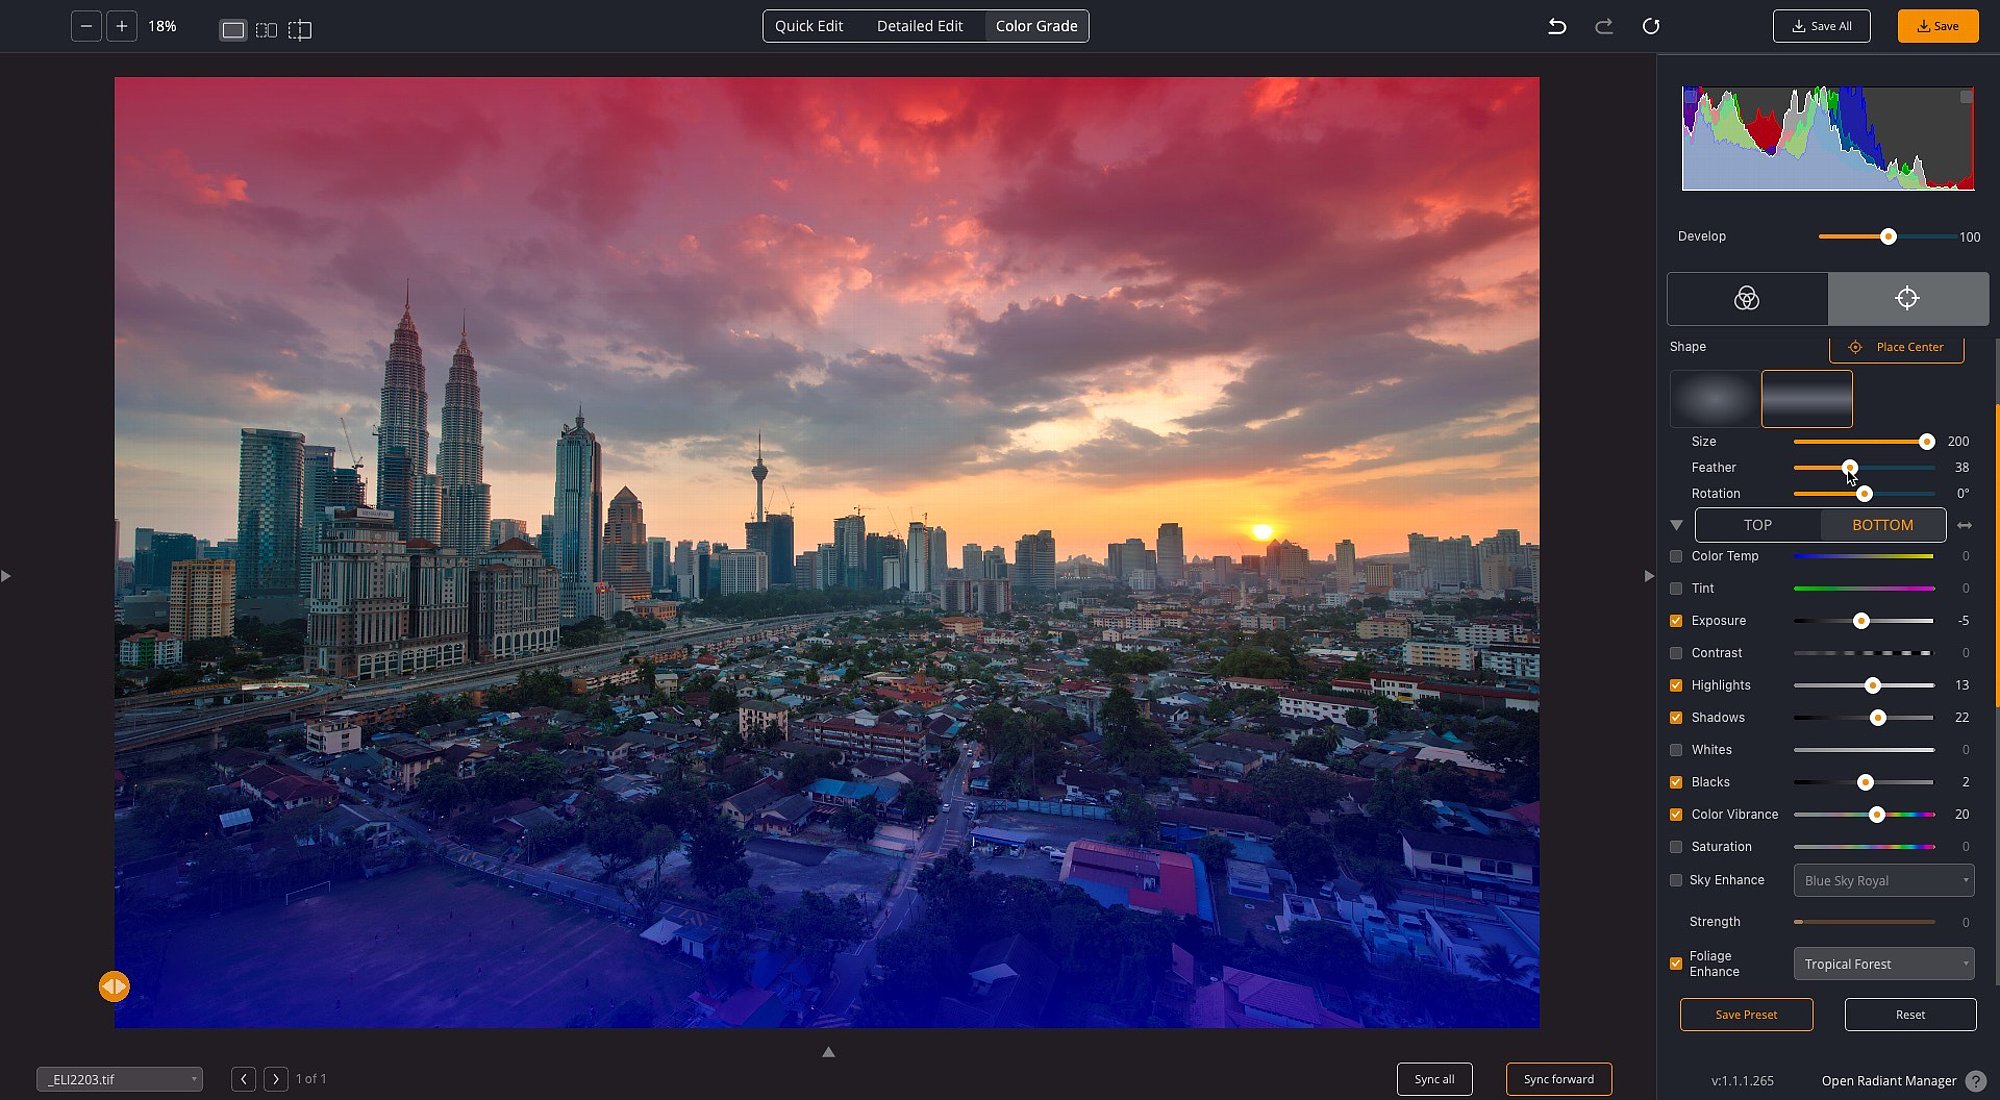2000x1100 pixels.
Task: Select single image view mode icon
Action: coord(233,30)
